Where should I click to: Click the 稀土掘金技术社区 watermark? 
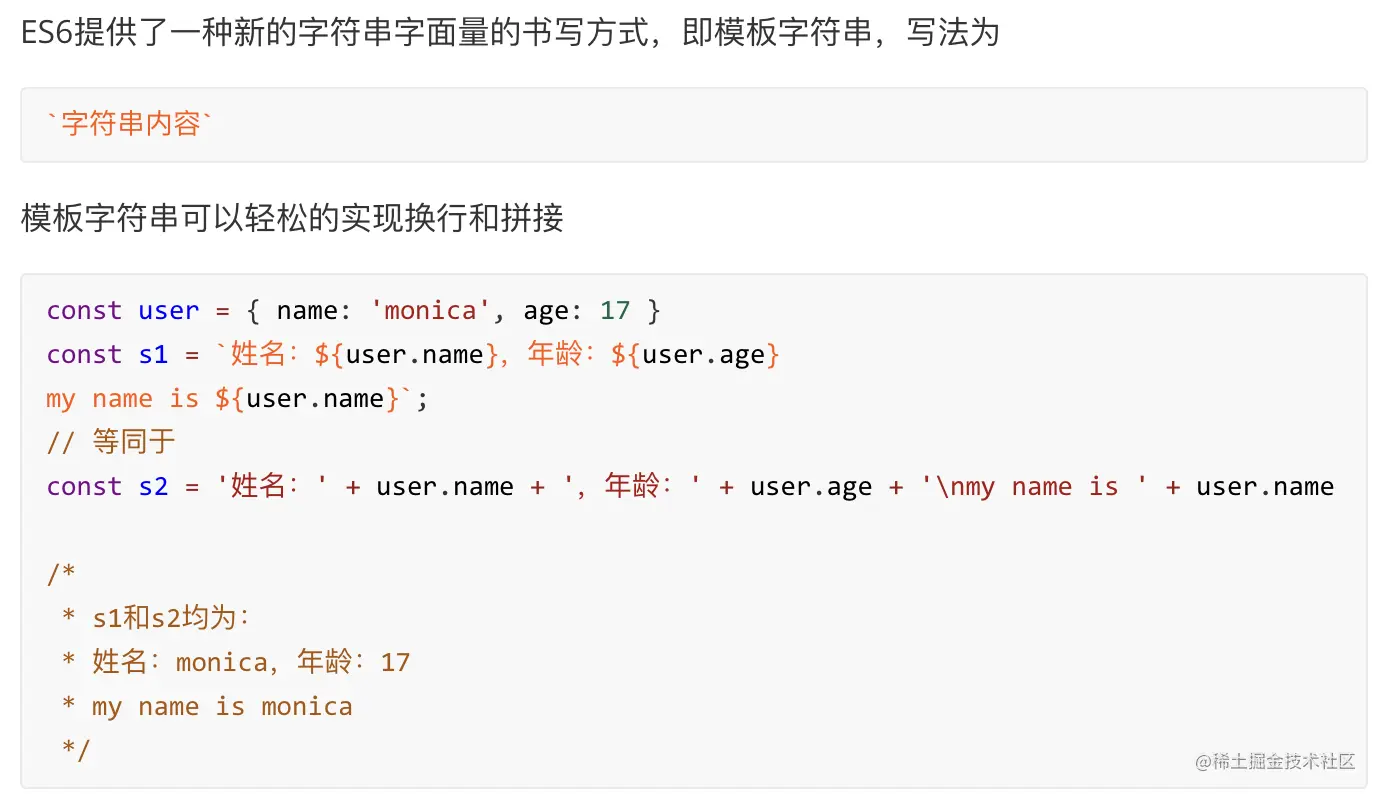coord(1275,761)
